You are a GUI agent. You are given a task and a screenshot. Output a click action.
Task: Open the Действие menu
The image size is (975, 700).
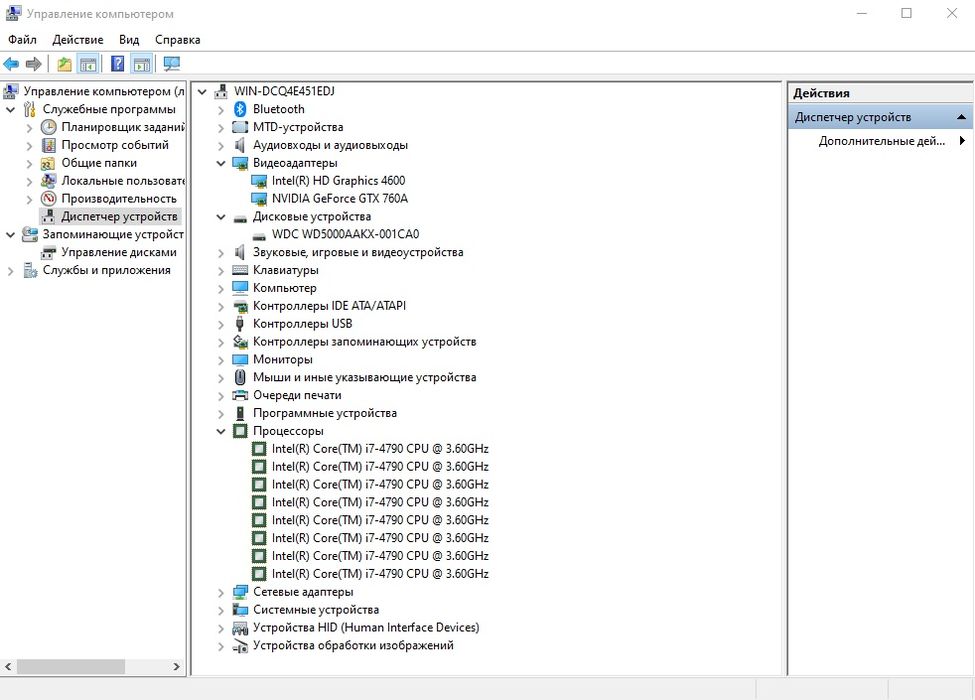pos(78,40)
